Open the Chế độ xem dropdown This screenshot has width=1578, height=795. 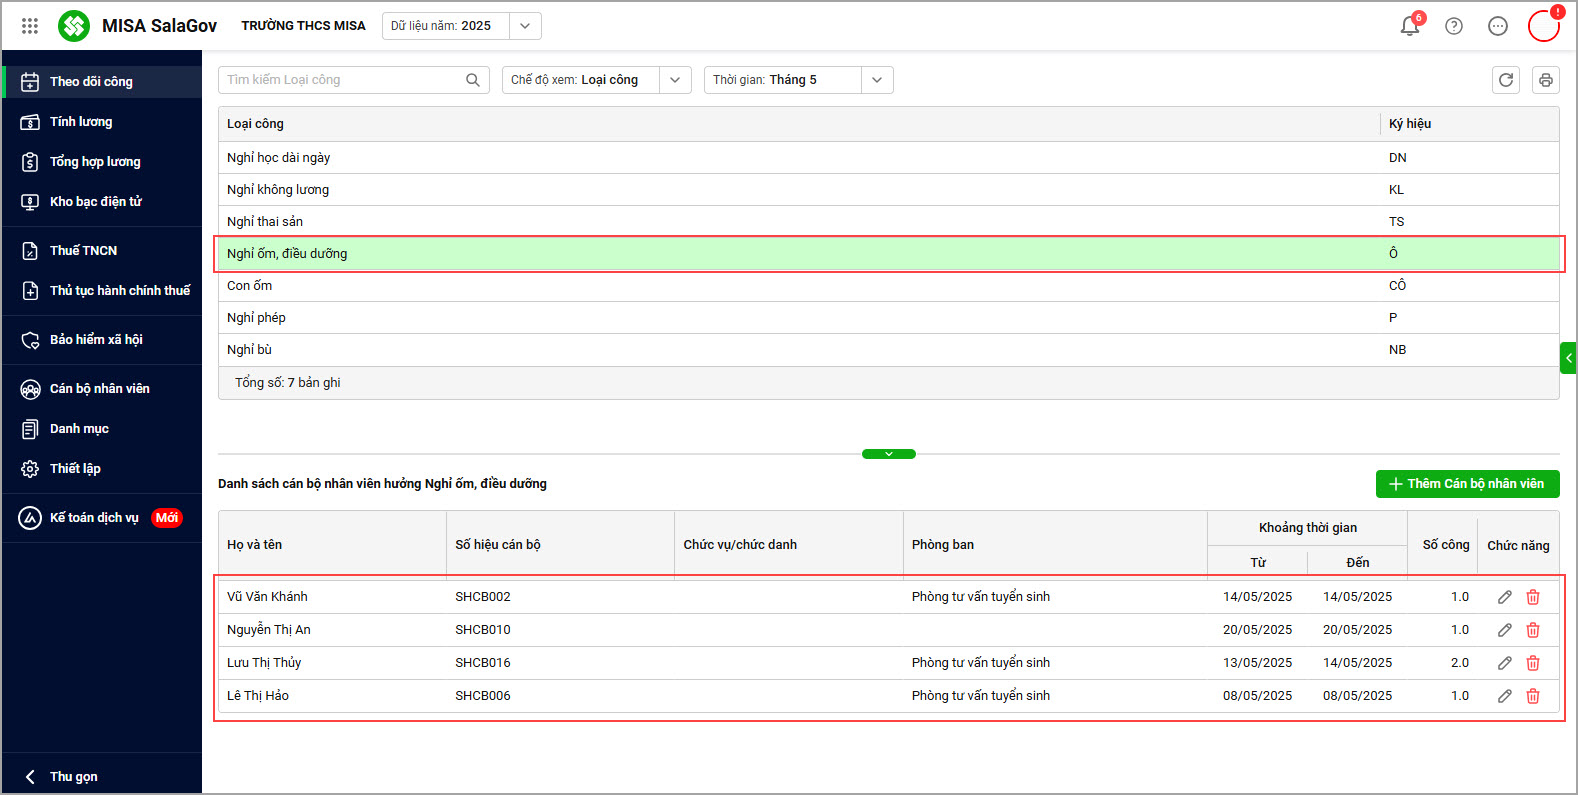675,80
